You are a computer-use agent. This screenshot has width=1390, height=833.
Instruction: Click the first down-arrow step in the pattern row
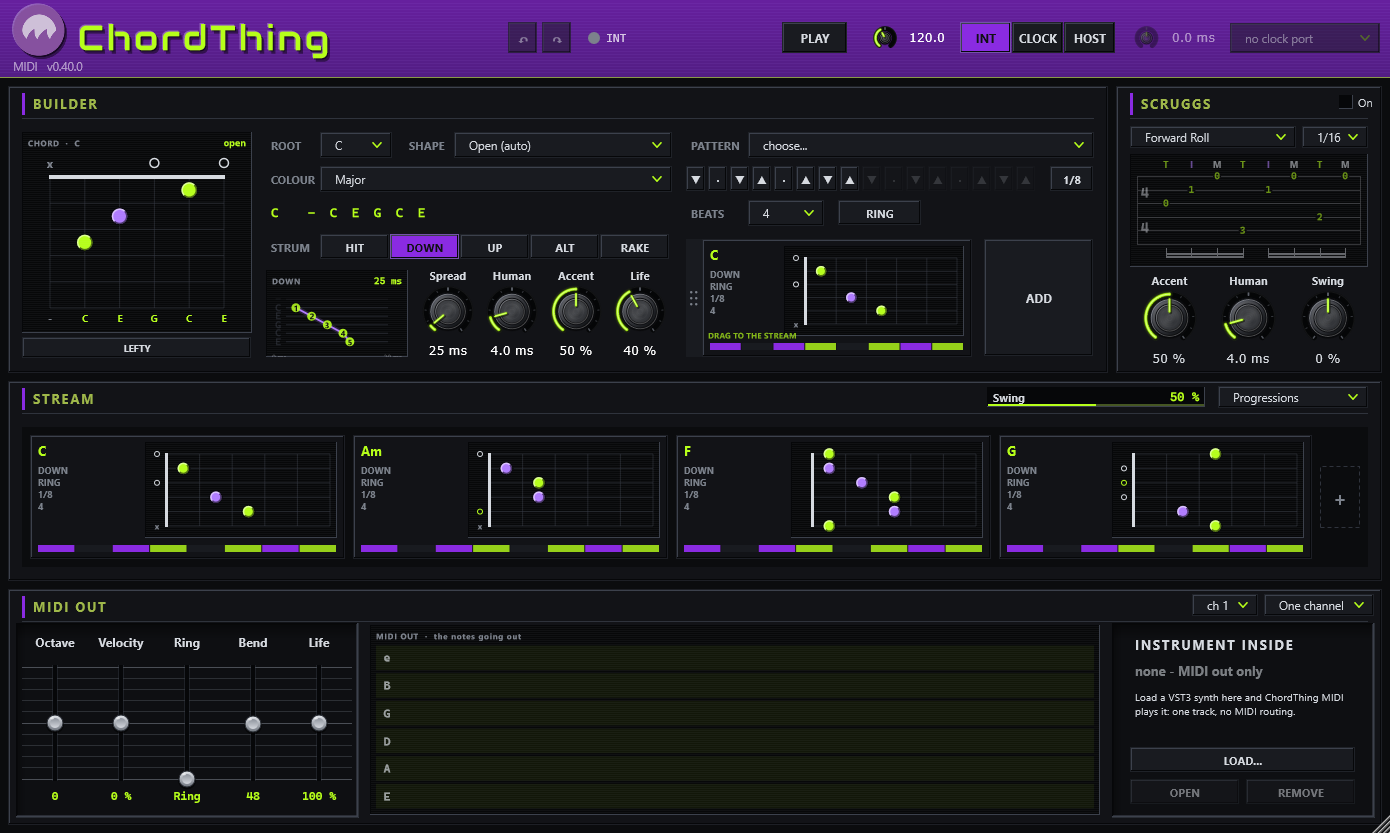tap(696, 180)
